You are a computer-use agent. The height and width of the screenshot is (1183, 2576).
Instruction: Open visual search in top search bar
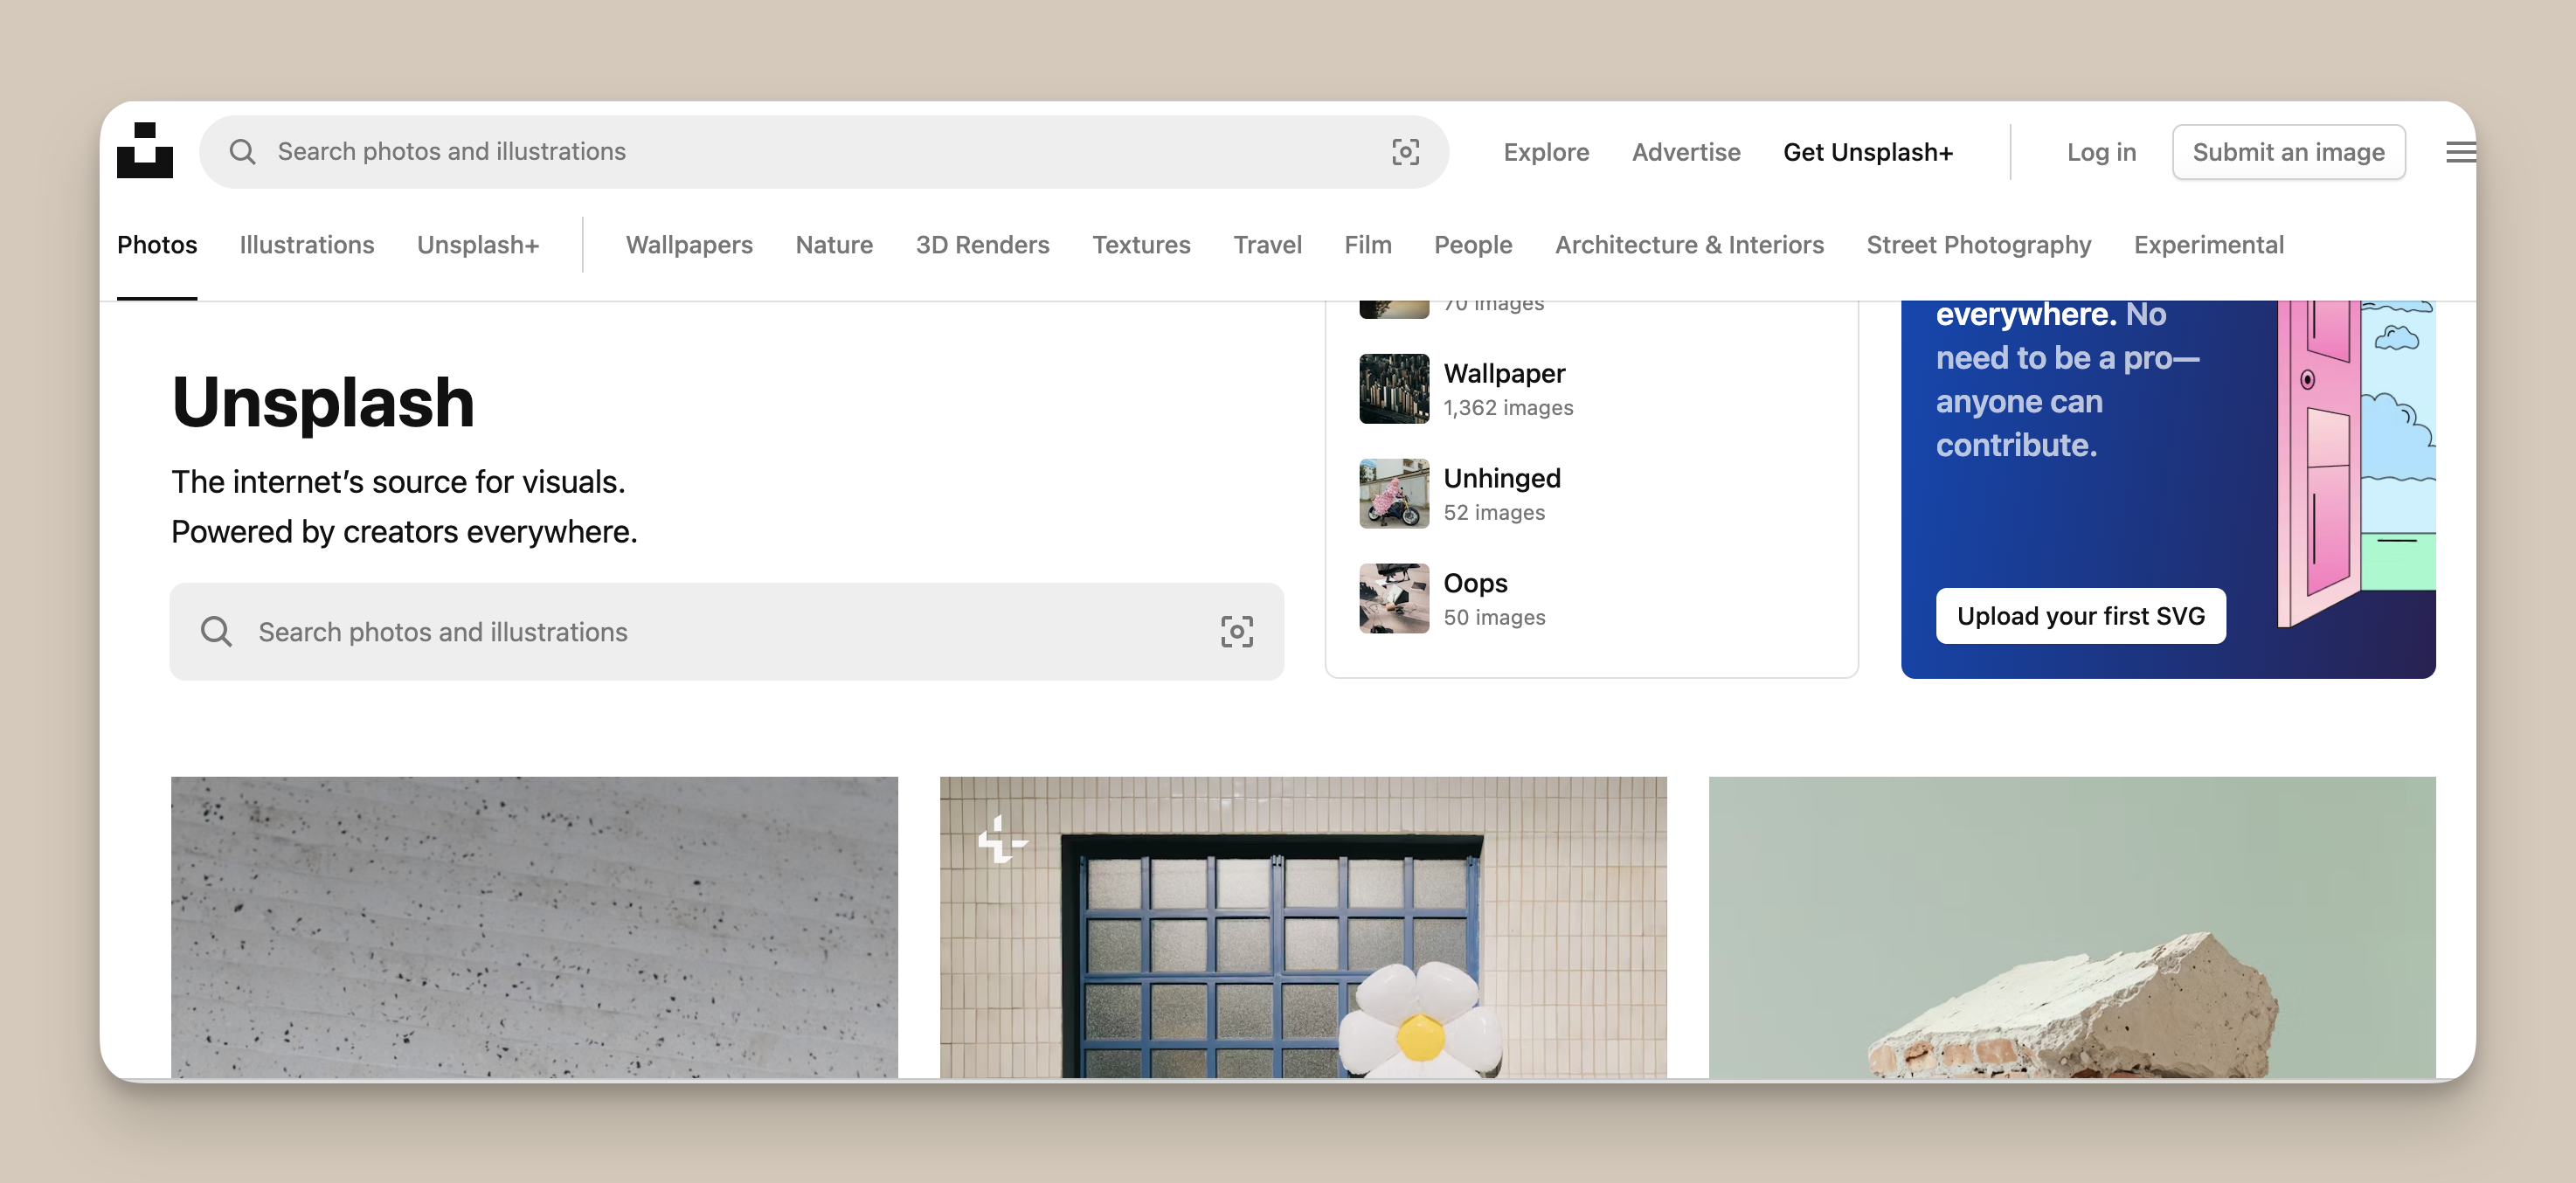coord(1405,152)
